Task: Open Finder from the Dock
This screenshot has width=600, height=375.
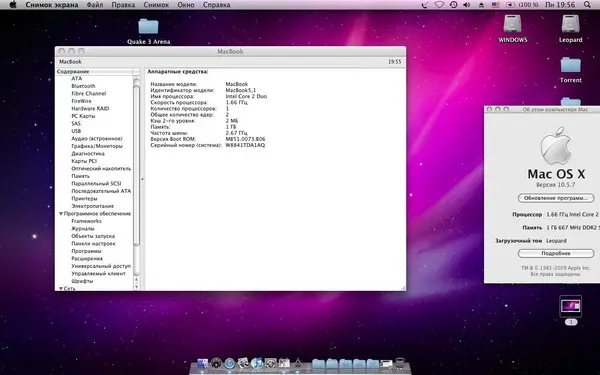Action: pos(202,363)
